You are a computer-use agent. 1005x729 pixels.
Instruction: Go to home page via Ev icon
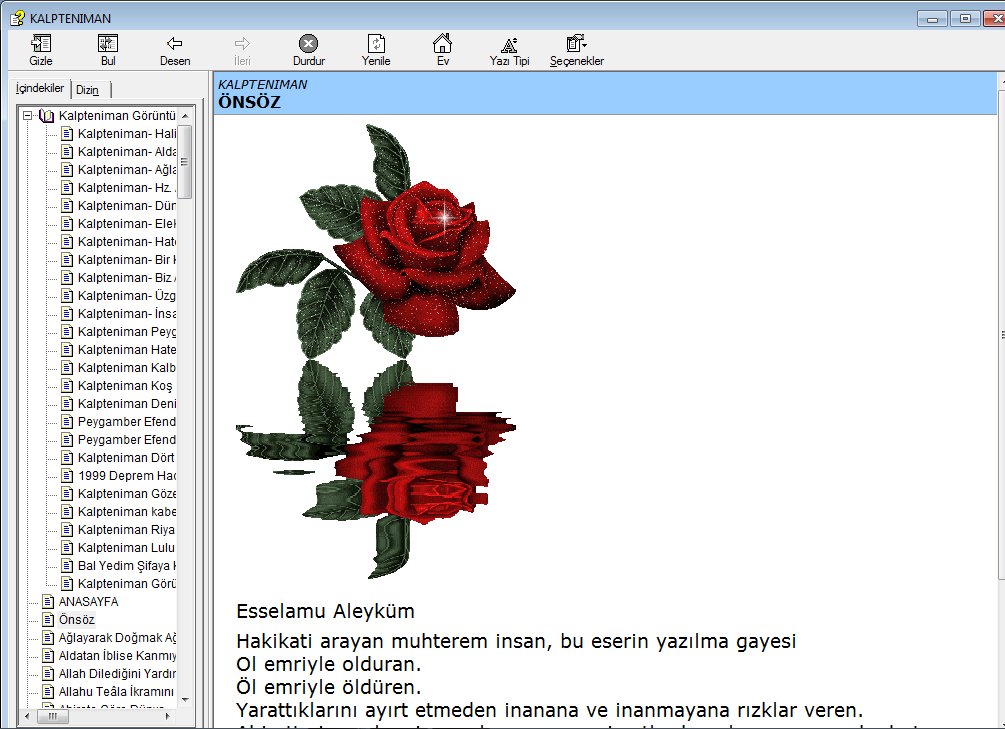pyautogui.click(x=442, y=50)
